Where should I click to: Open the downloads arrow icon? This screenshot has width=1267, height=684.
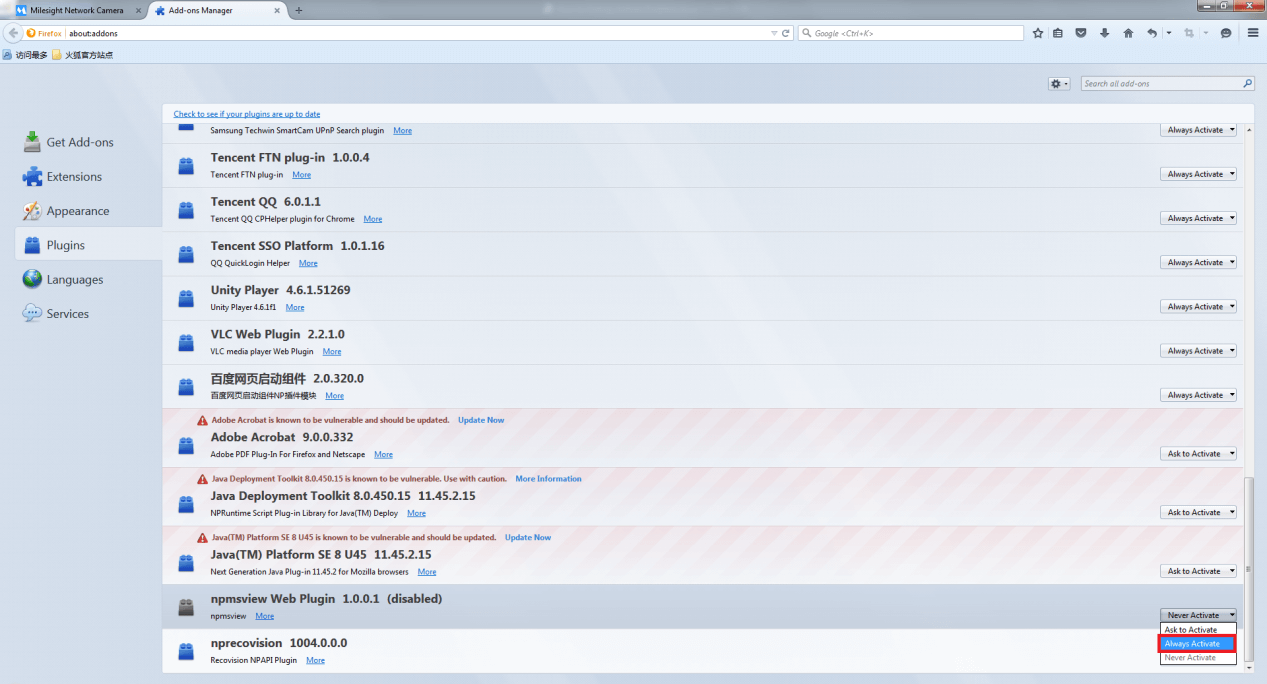1105,33
